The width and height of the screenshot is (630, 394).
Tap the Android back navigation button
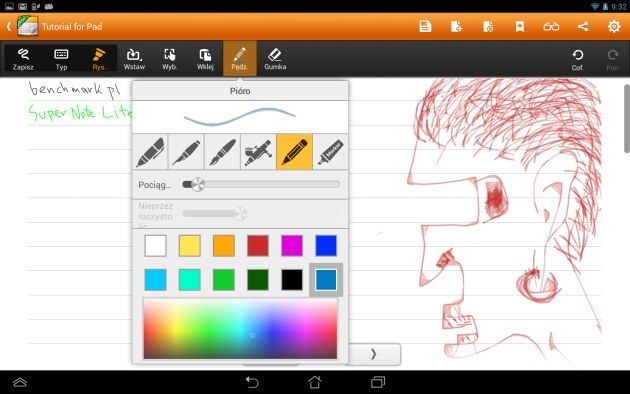coord(252,382)
